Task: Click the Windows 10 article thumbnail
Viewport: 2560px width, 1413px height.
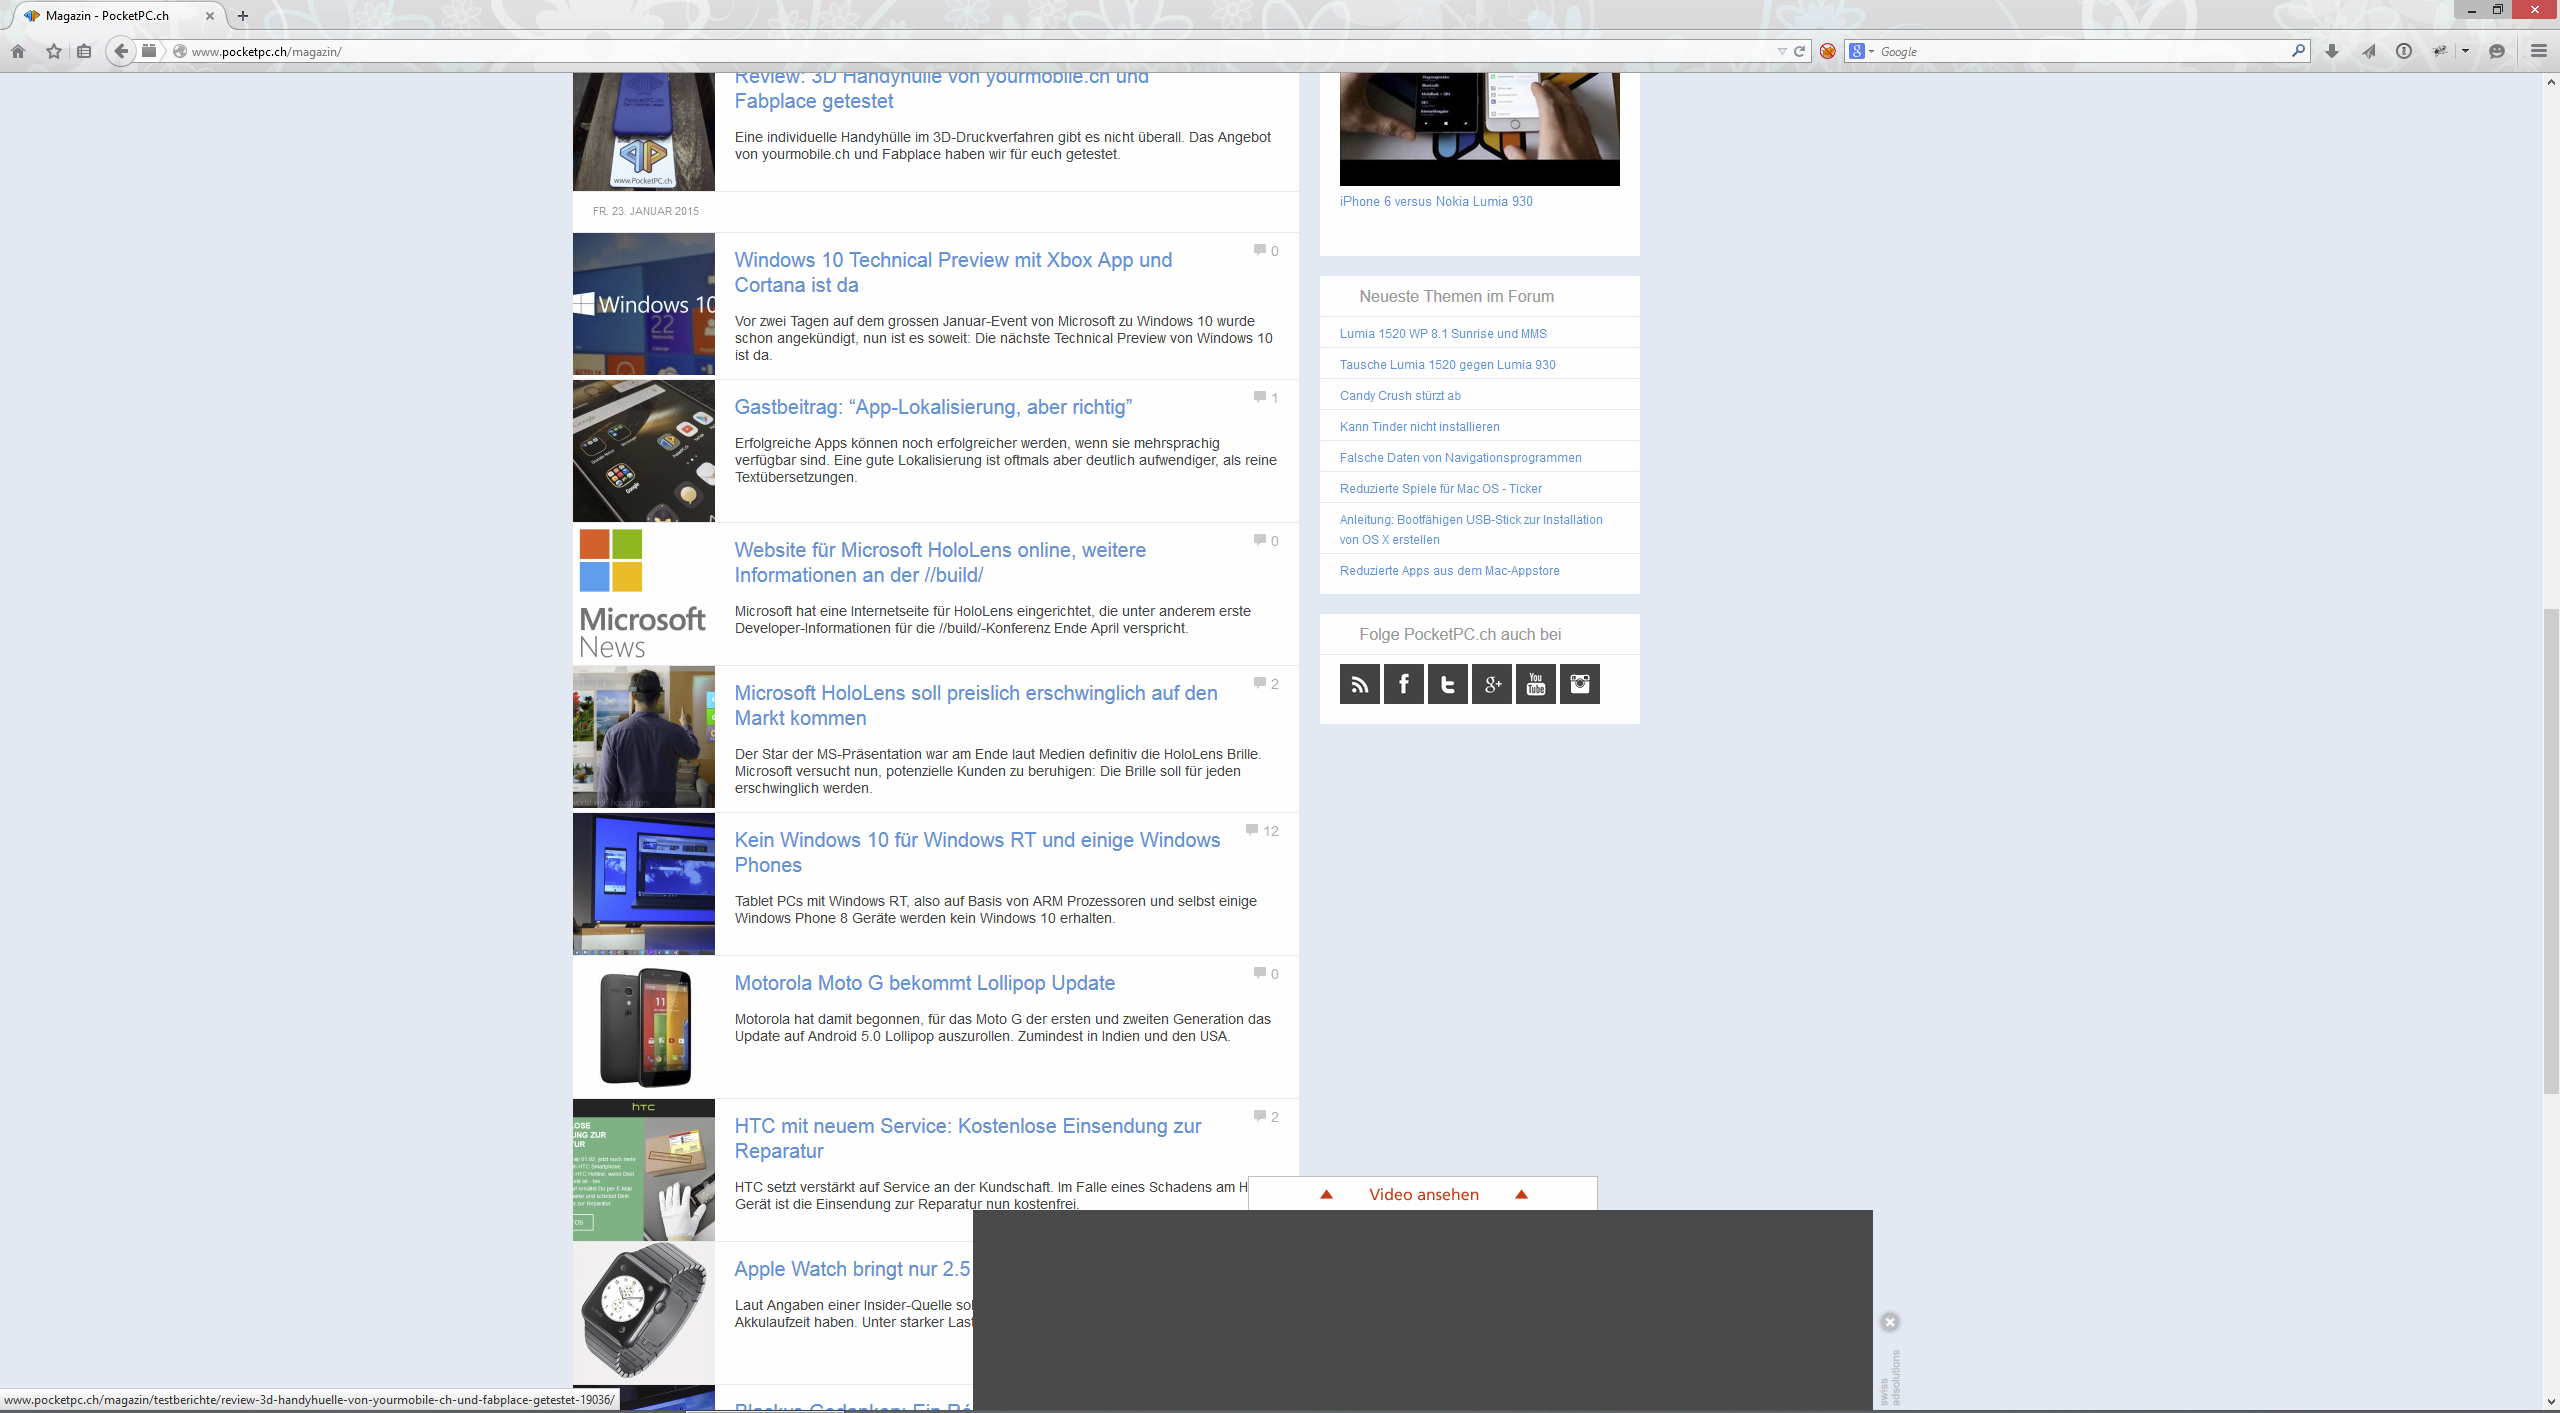Action: point(644,304)
